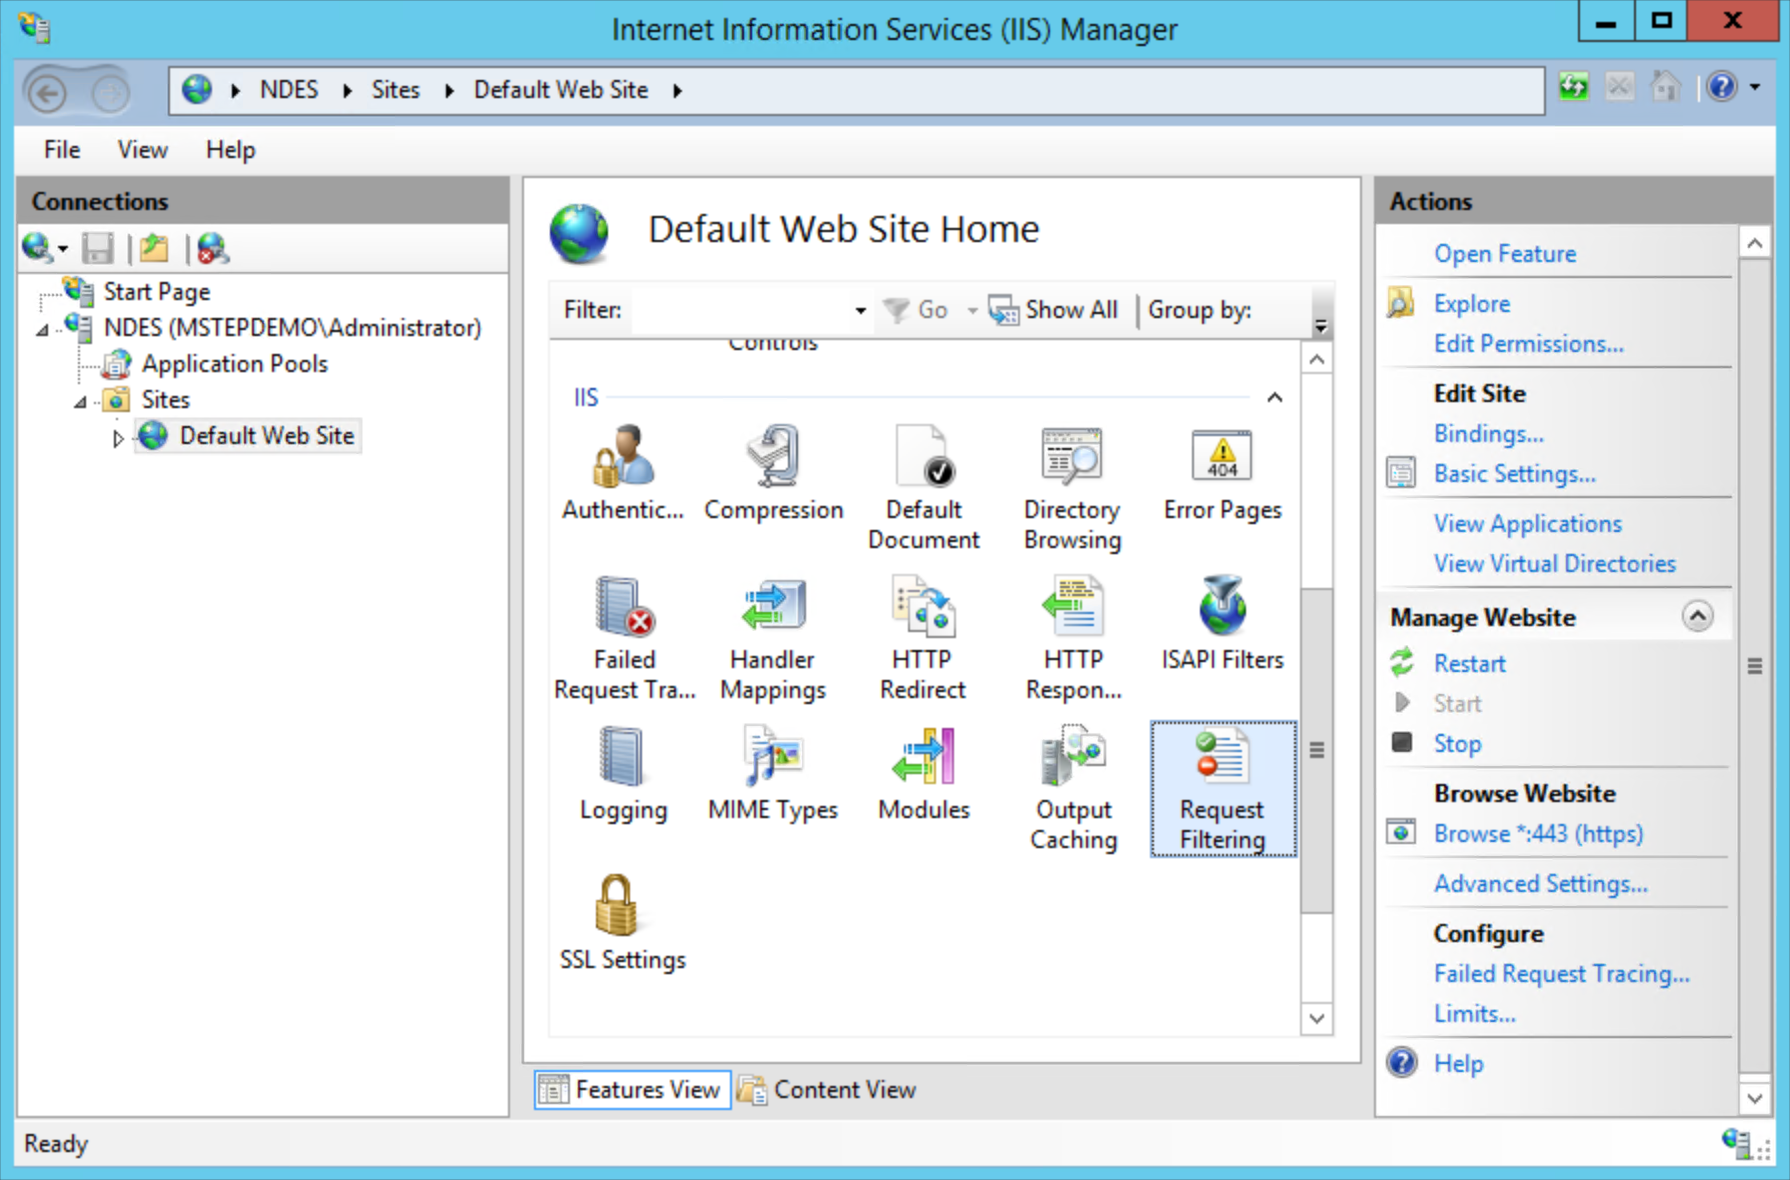Click View Virtual Directories link

click(x=1555, y=564)
